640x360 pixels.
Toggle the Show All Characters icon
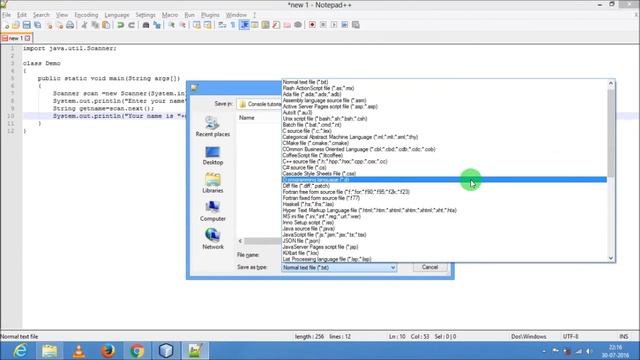(x=233, y=25)
